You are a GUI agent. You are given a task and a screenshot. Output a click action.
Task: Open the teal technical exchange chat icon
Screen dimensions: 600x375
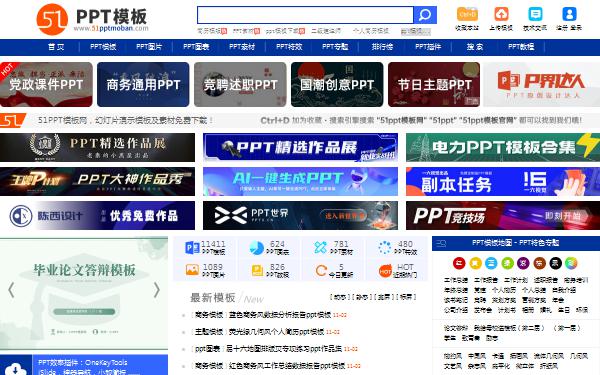click(535, 14)
